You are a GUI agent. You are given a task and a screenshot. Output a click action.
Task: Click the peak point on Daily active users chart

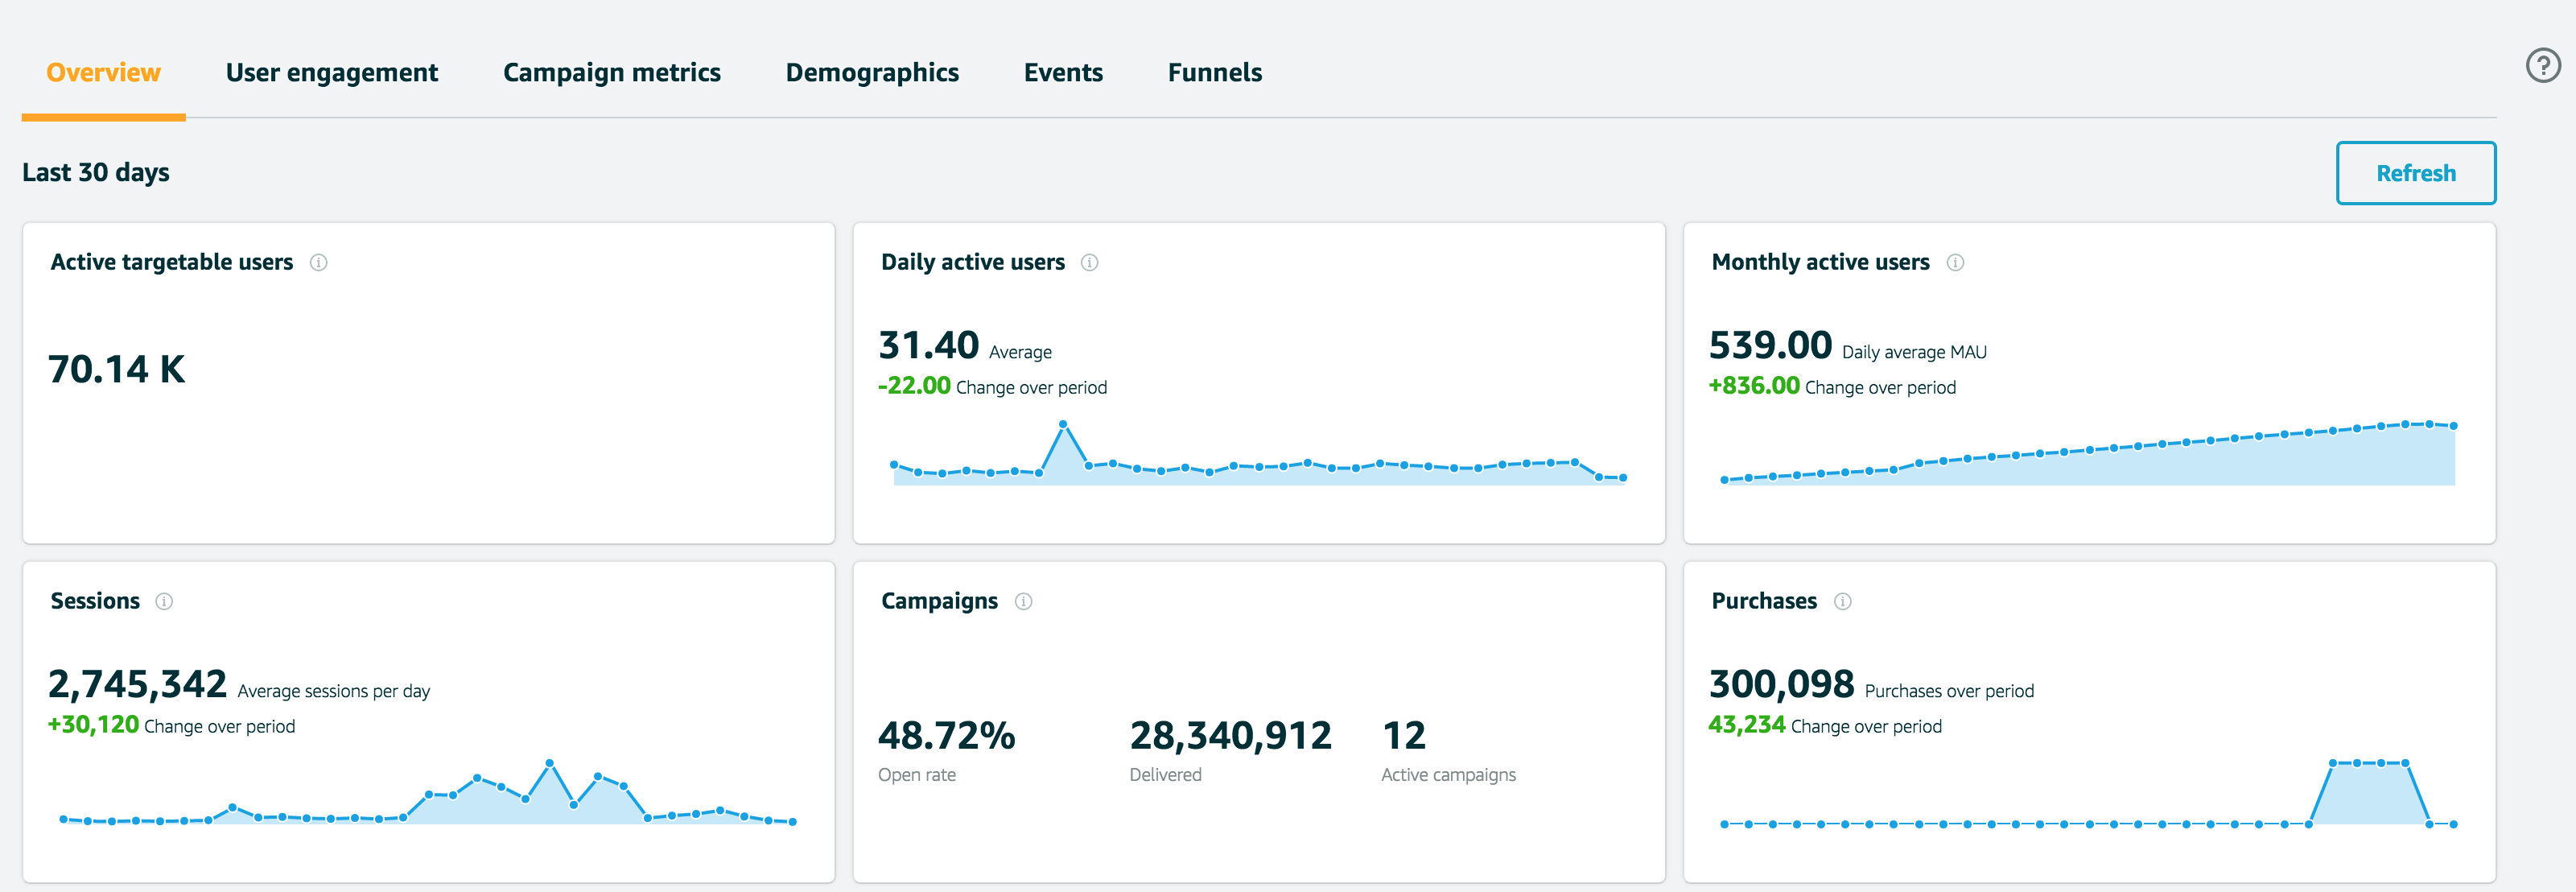pos(1062,425)
